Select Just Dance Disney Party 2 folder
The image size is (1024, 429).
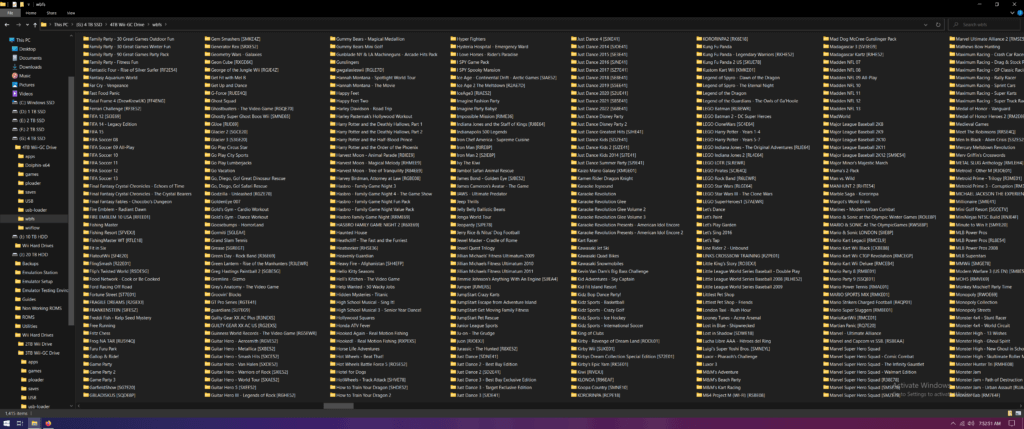tap(598, 124)
